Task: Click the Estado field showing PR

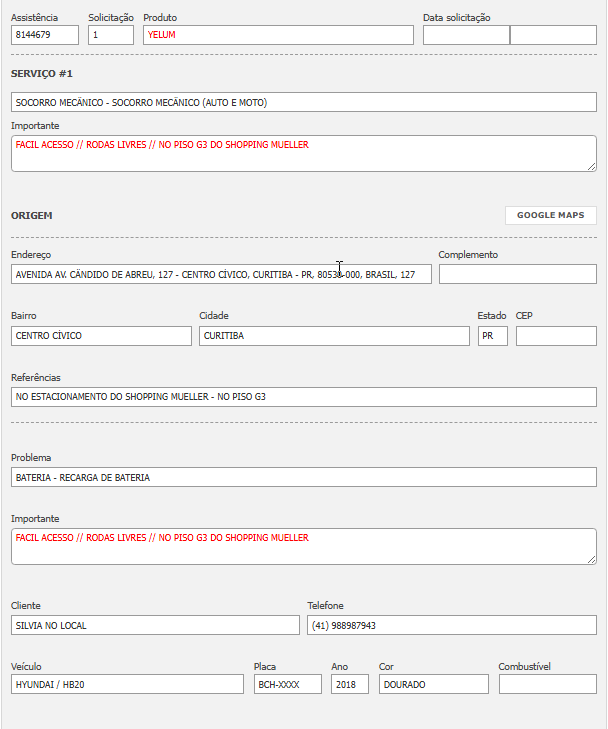Action: (492, 336)
